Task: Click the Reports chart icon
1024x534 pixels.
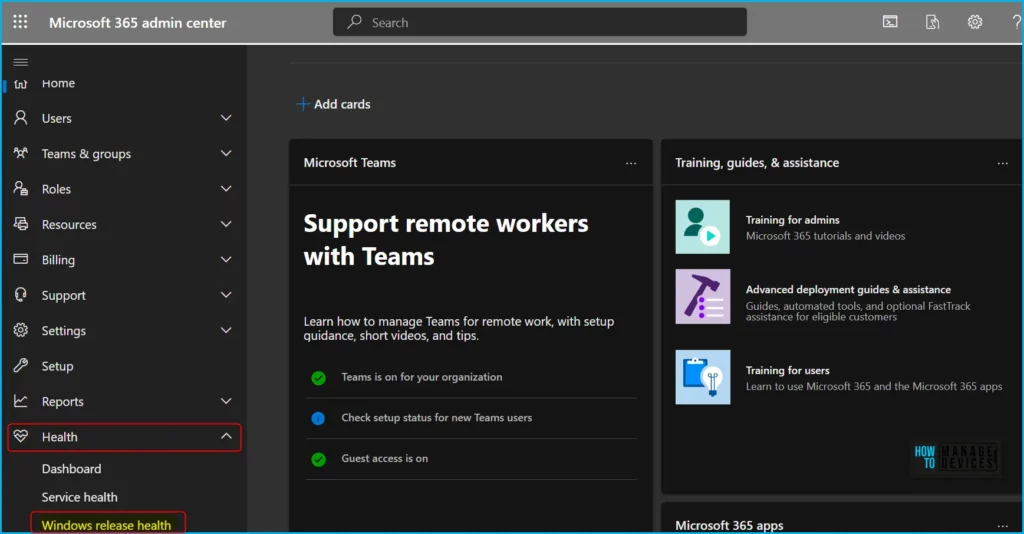Action: [x=21, y=401]
